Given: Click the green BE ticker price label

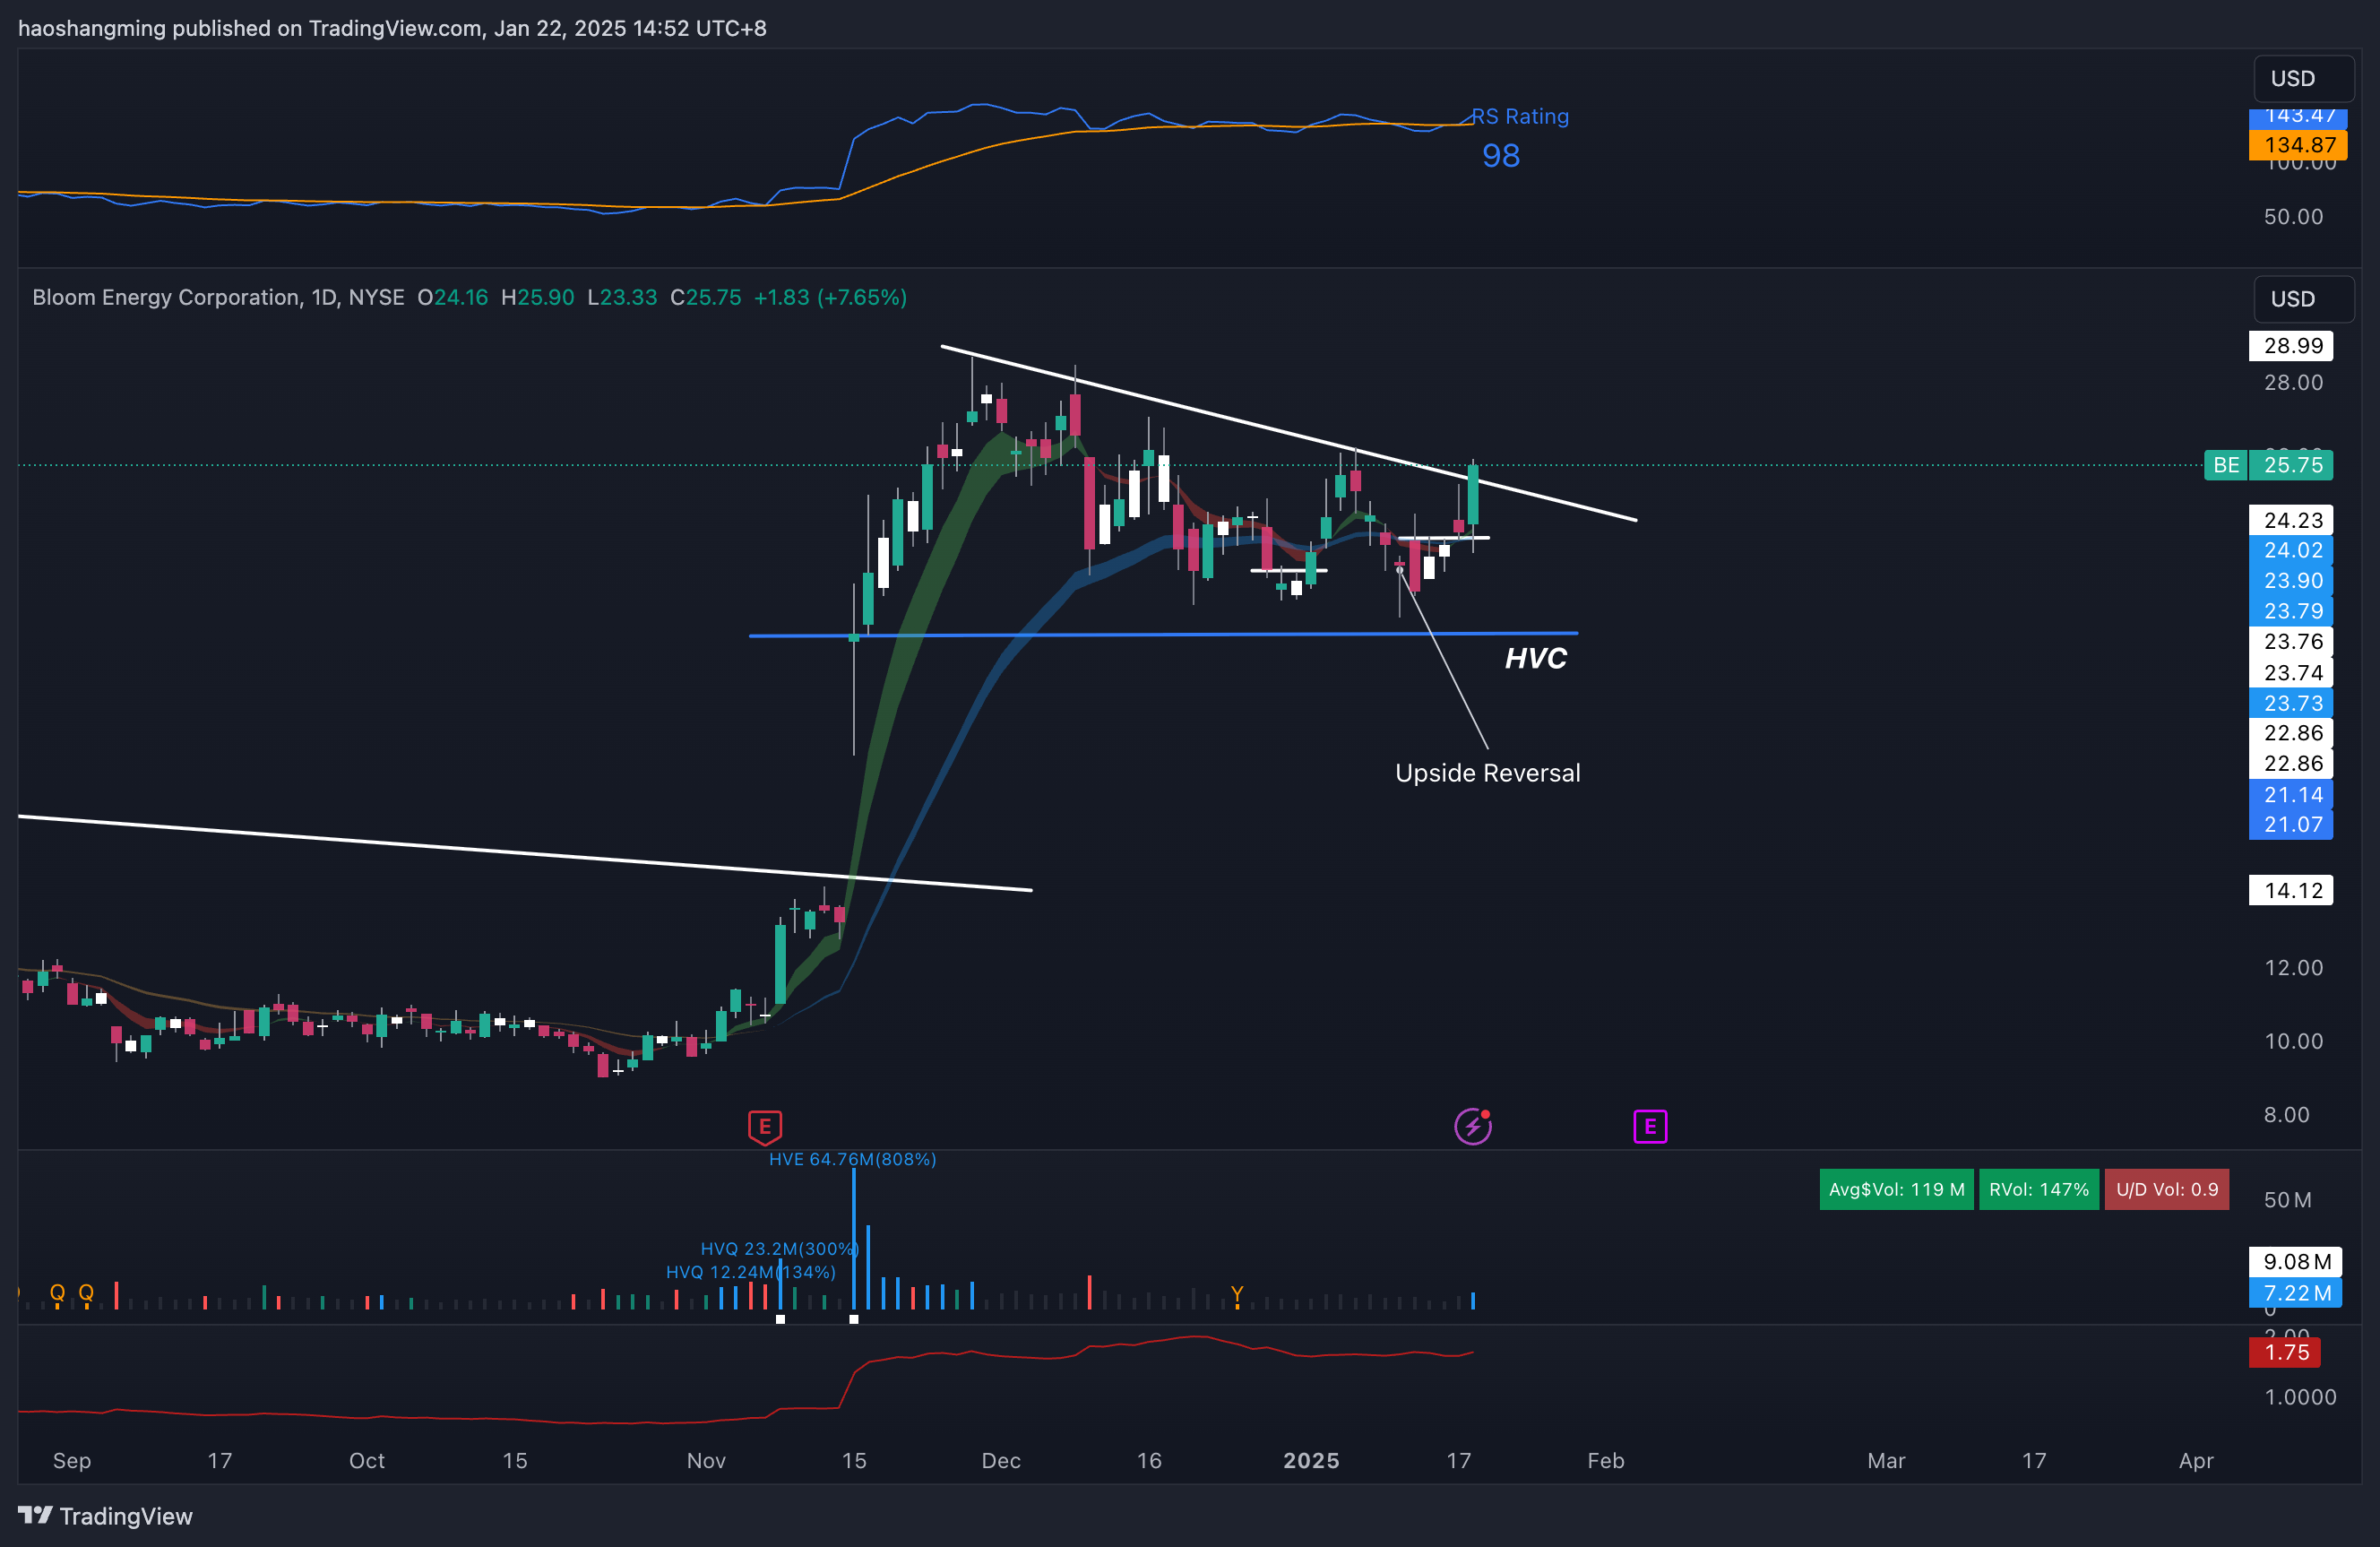Looking at the screenshot, I should [x=2225, y=465].
